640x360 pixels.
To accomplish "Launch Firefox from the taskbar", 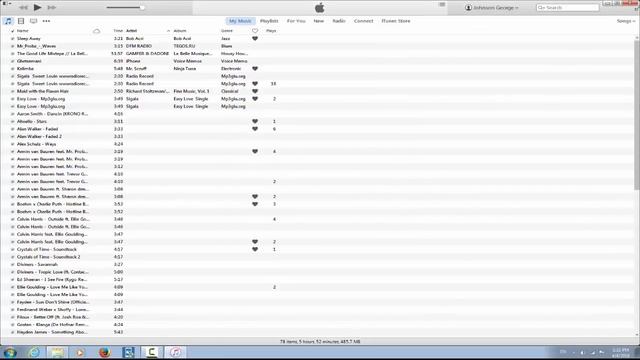I will coord(104,352).
